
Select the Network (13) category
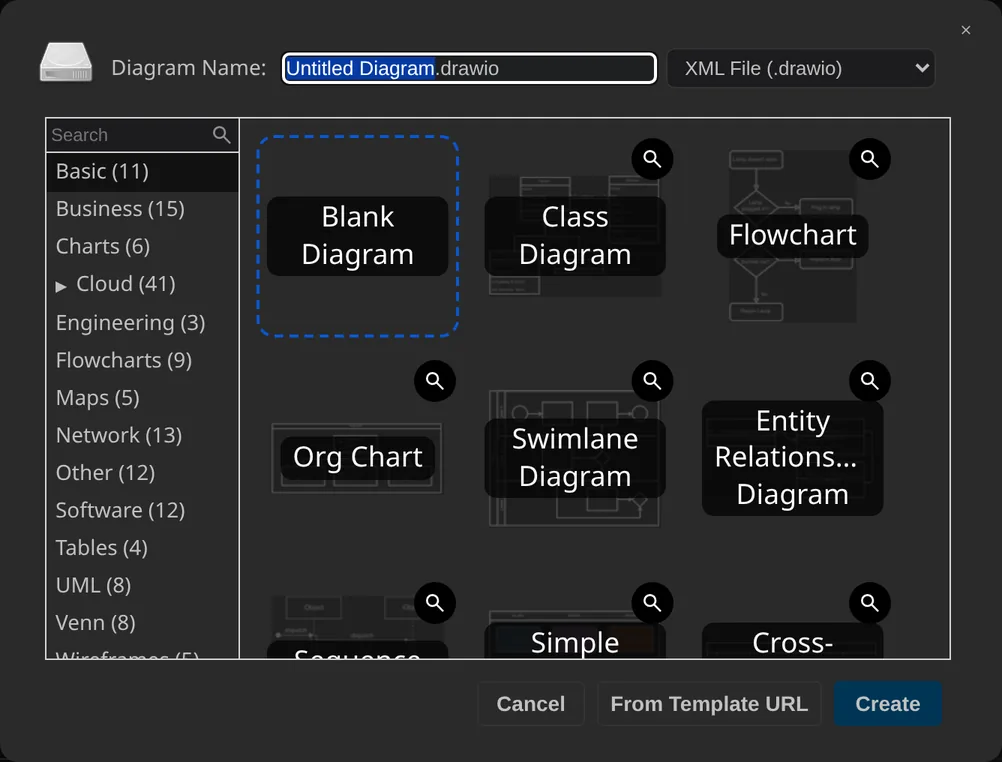[x=142, y=435]
